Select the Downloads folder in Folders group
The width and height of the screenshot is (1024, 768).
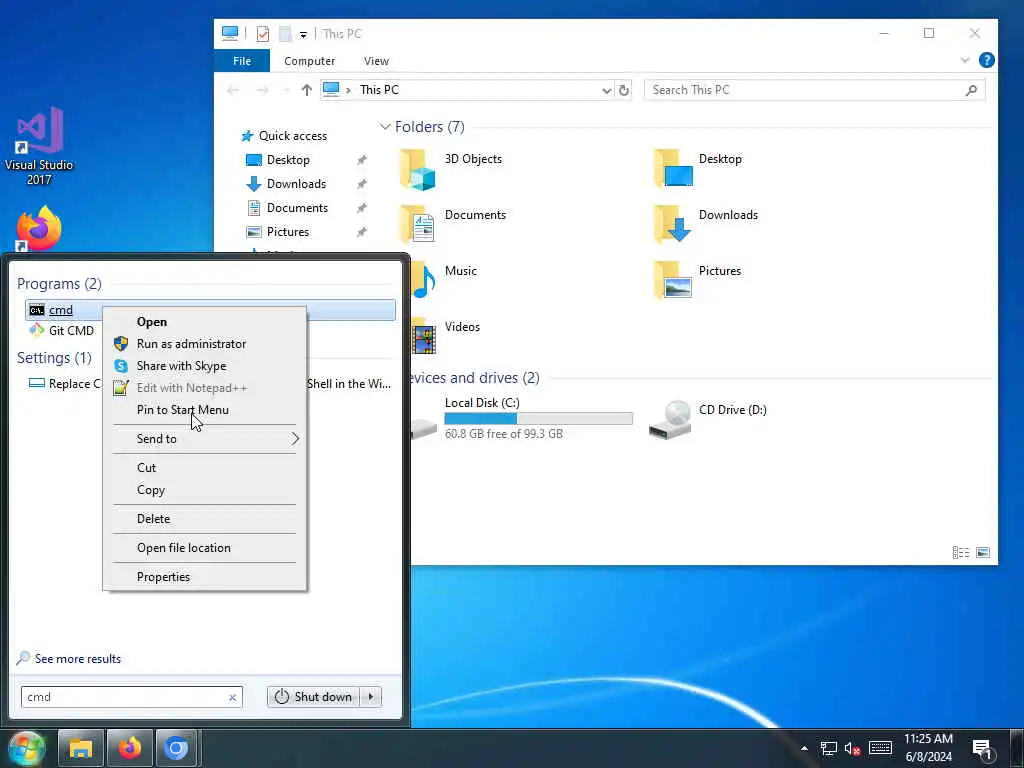(x=705, y=225)
